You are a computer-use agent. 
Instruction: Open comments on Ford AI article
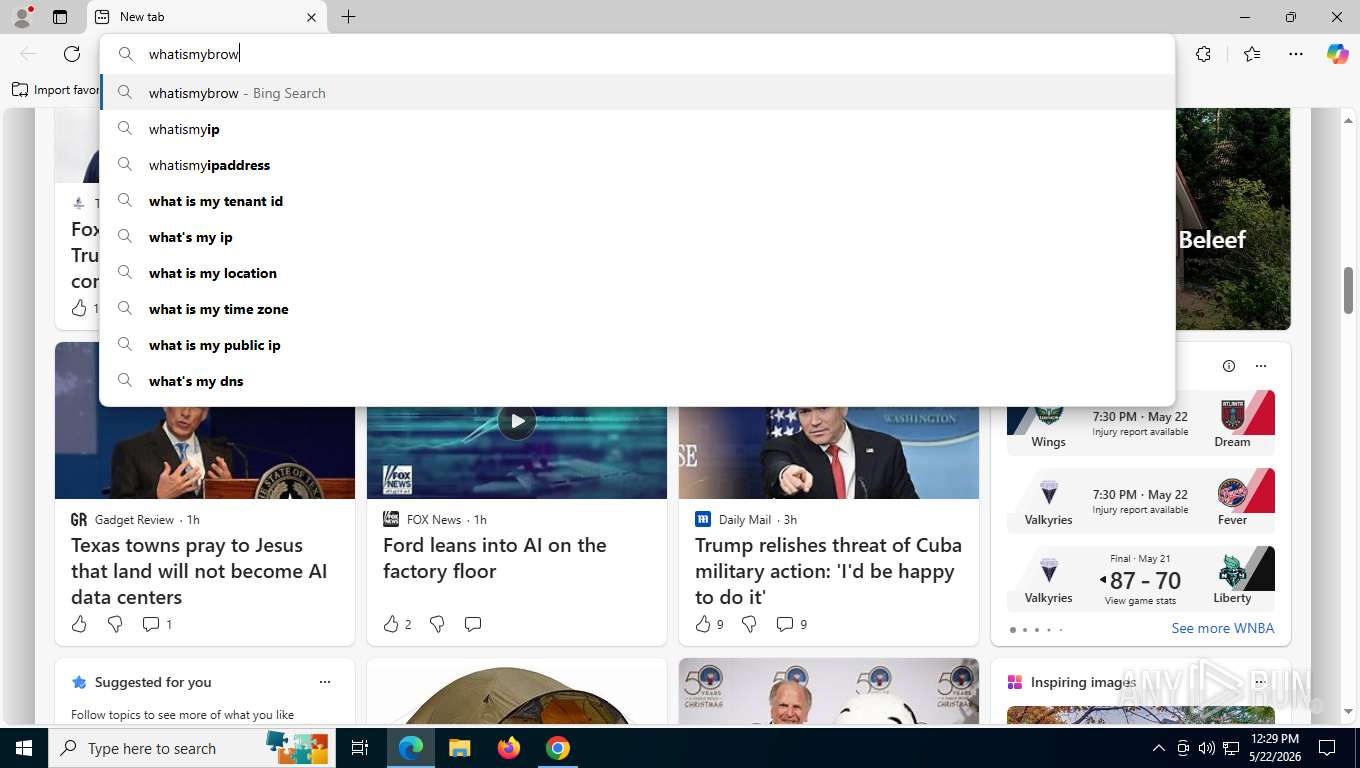473,624
